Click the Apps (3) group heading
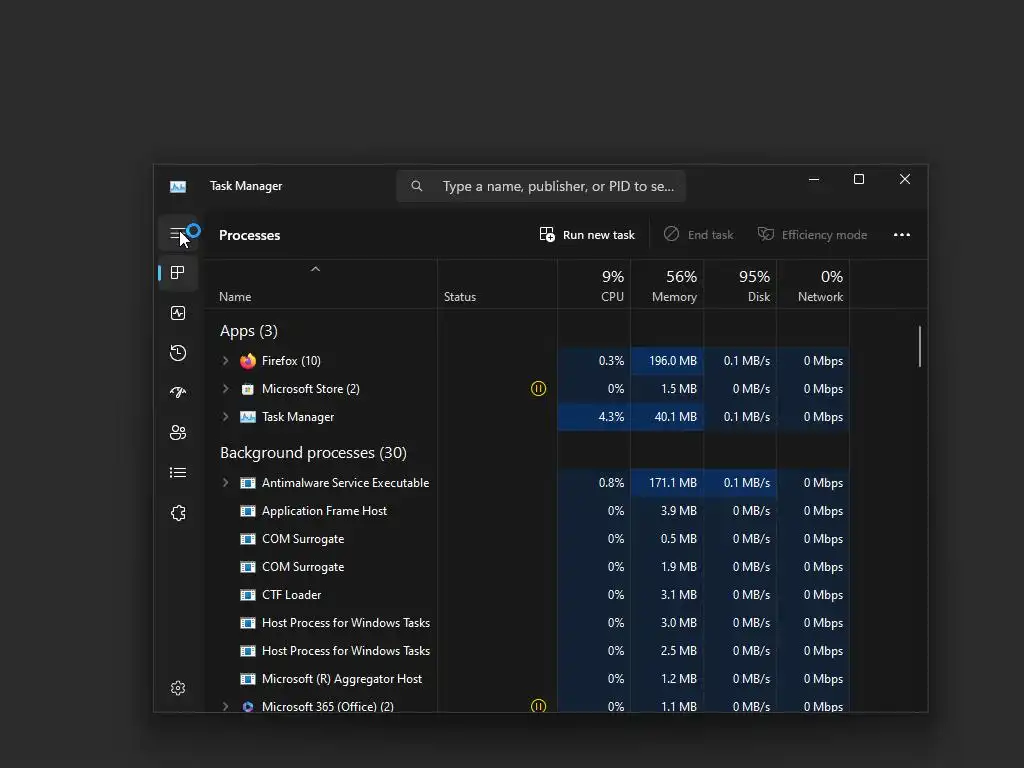 pyautogui.click(x=249, y=331)
